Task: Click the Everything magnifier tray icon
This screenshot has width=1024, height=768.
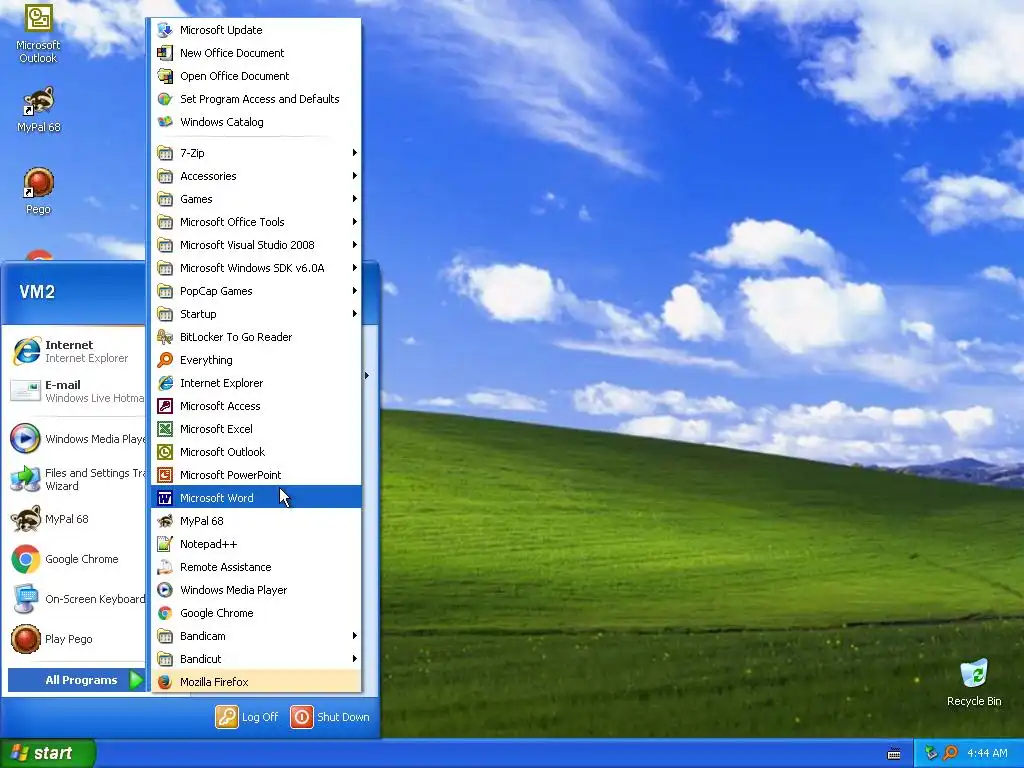Action: pos(950,753)
